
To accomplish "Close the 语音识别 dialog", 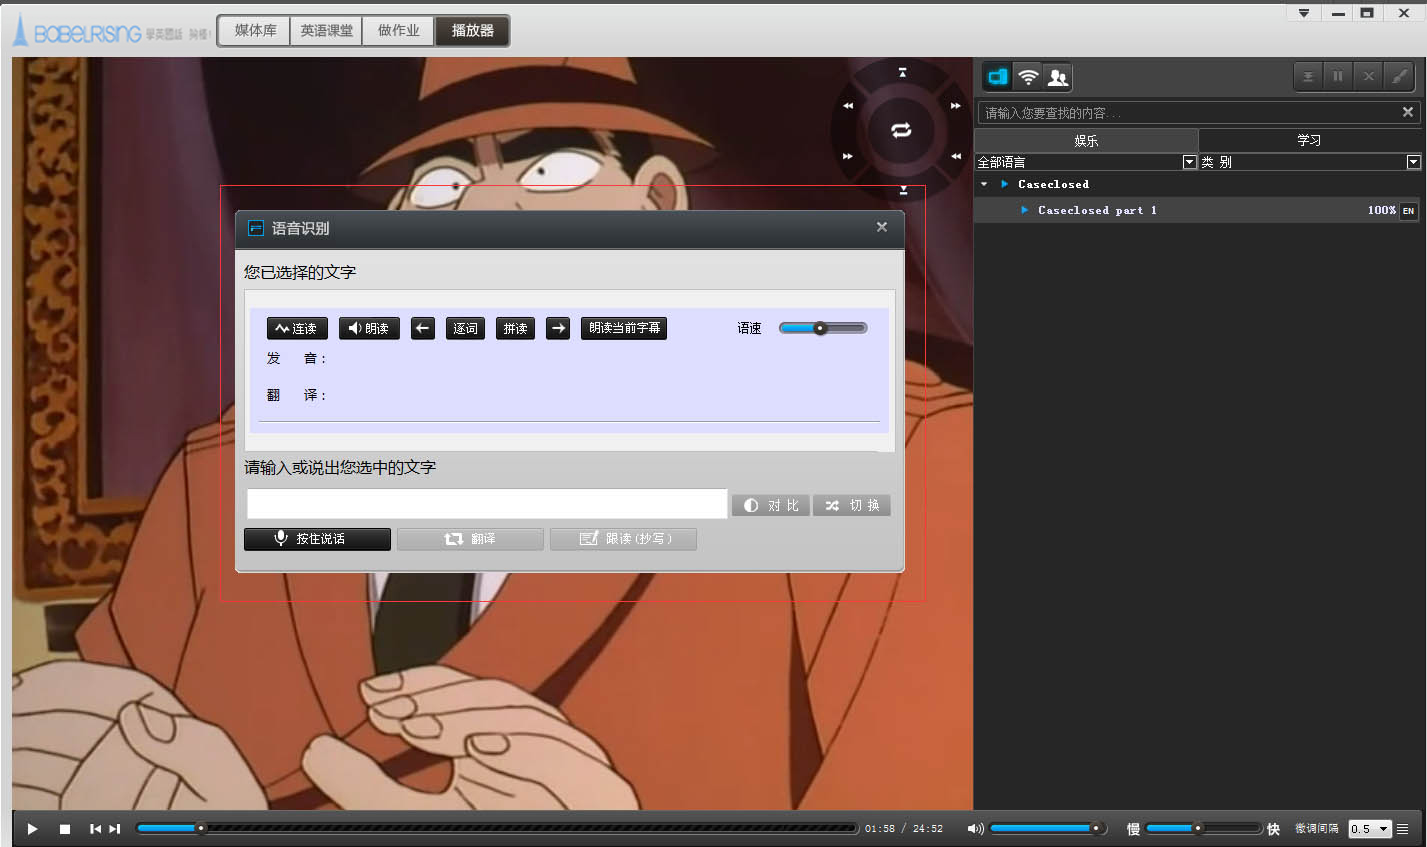I will (882, 227).
